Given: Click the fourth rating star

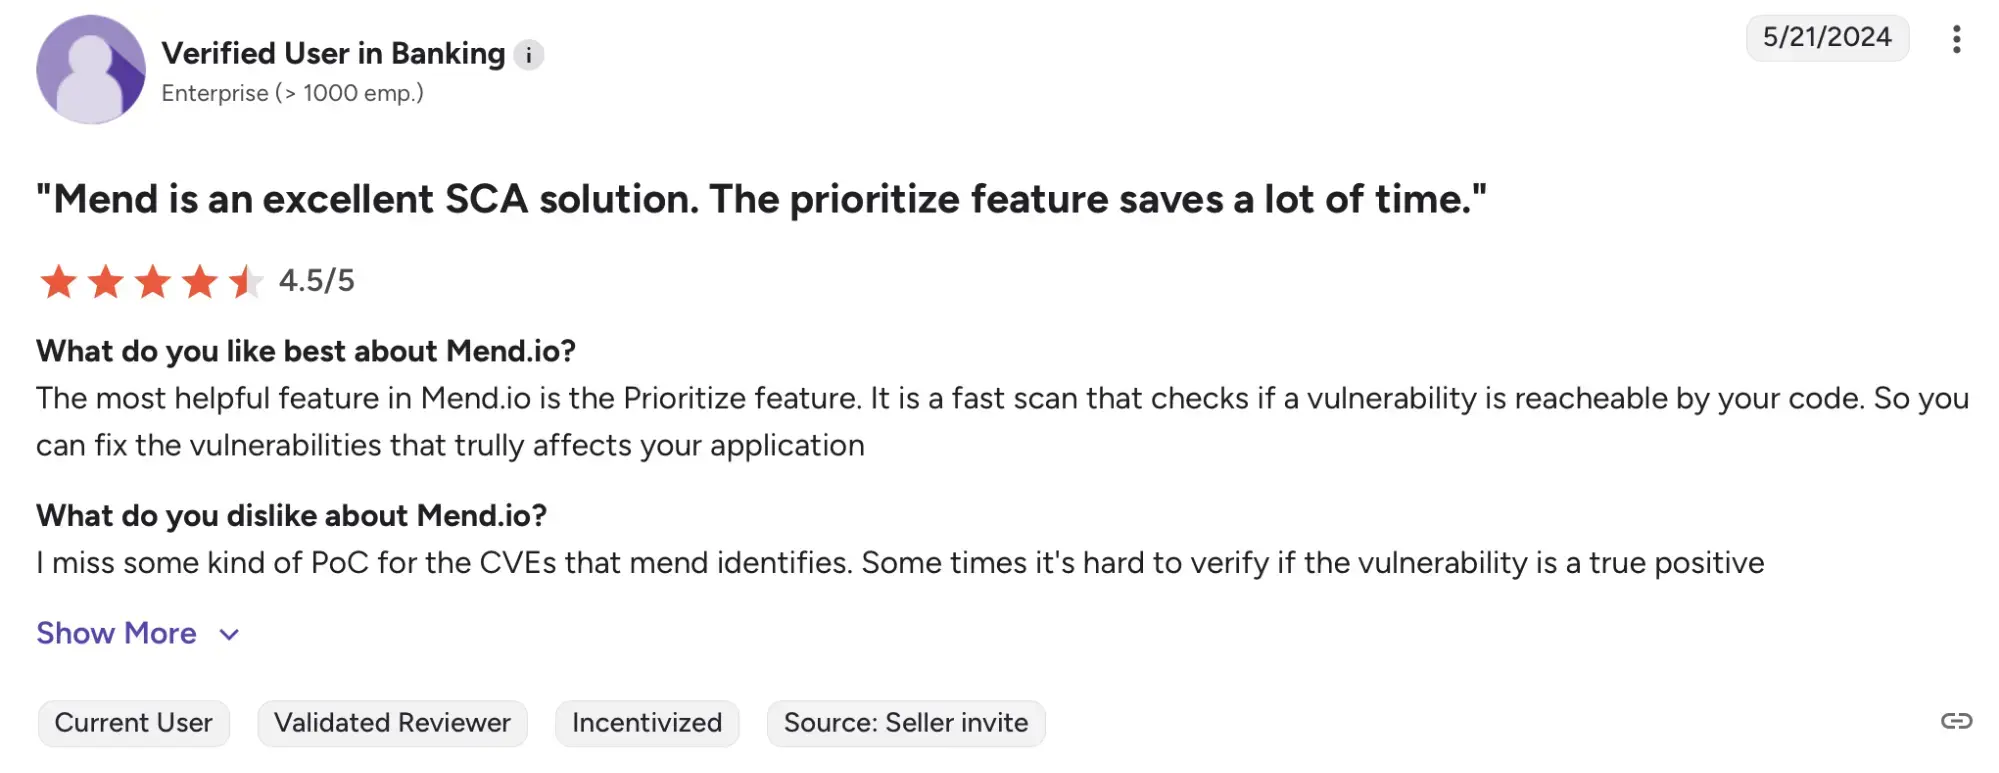Looking at the screenshot, I should [200, 282].
